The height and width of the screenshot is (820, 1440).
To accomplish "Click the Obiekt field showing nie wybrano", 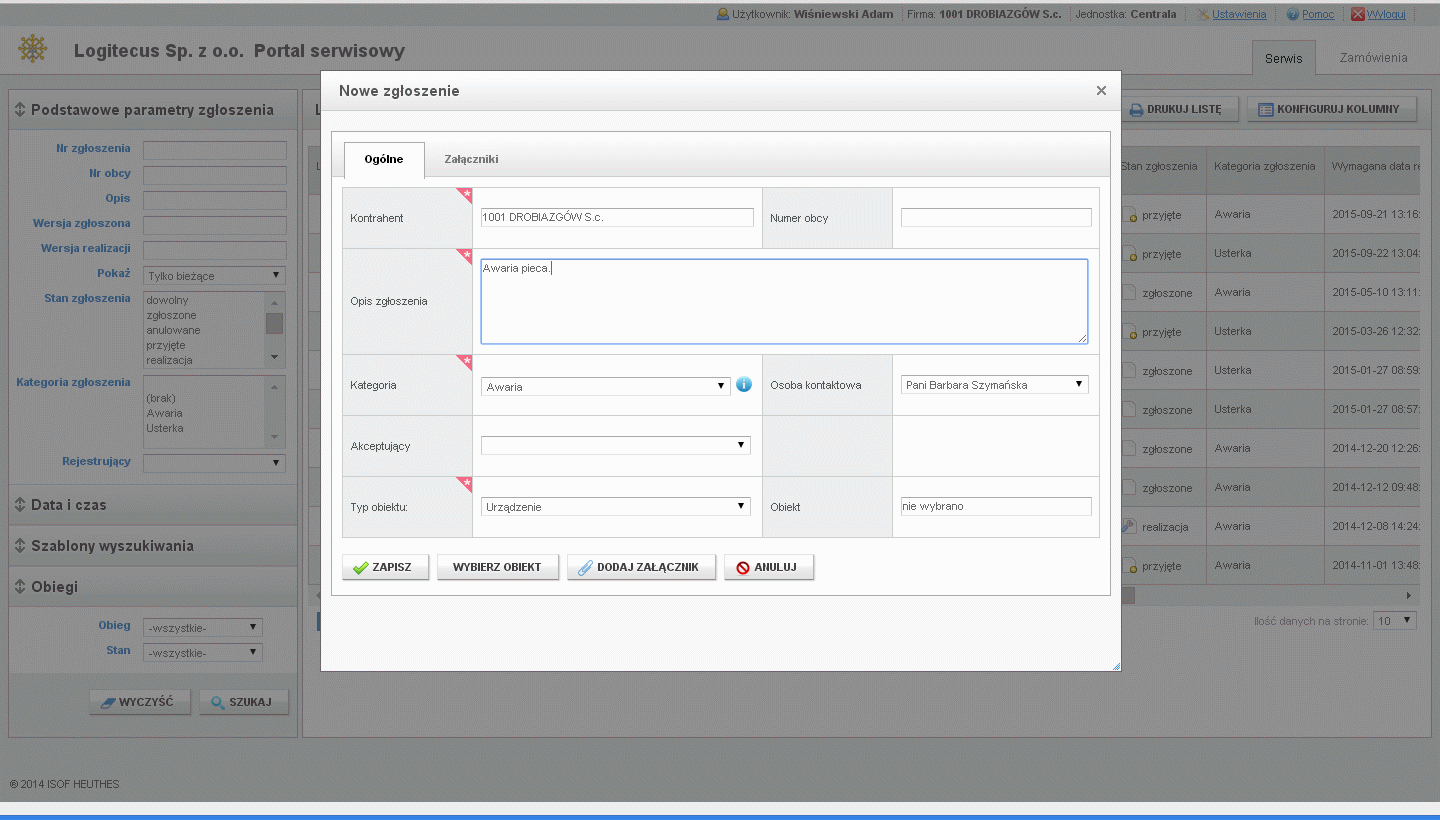I will point(996,506).
